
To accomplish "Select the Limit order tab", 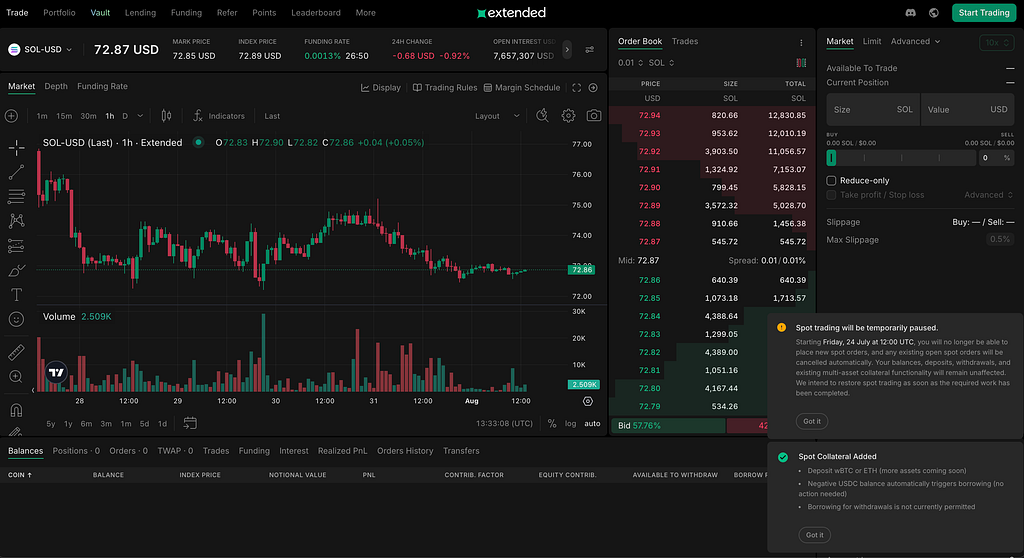I will 872,41.
